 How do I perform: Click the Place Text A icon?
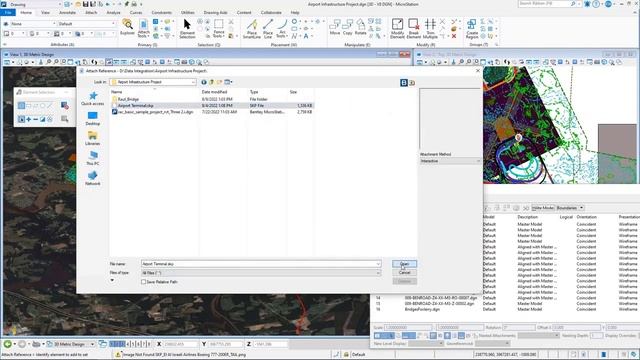click(306, 36)
